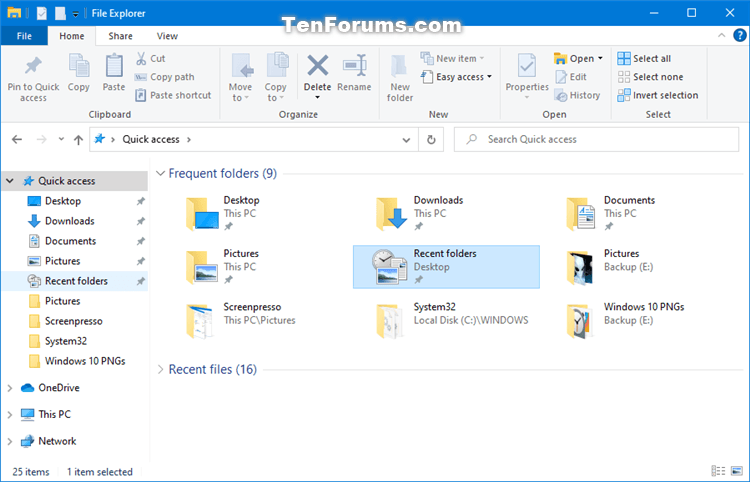Switch to large icons view in status bar
Viewport: 750px width, 482px height.
[x=737, y=471]
